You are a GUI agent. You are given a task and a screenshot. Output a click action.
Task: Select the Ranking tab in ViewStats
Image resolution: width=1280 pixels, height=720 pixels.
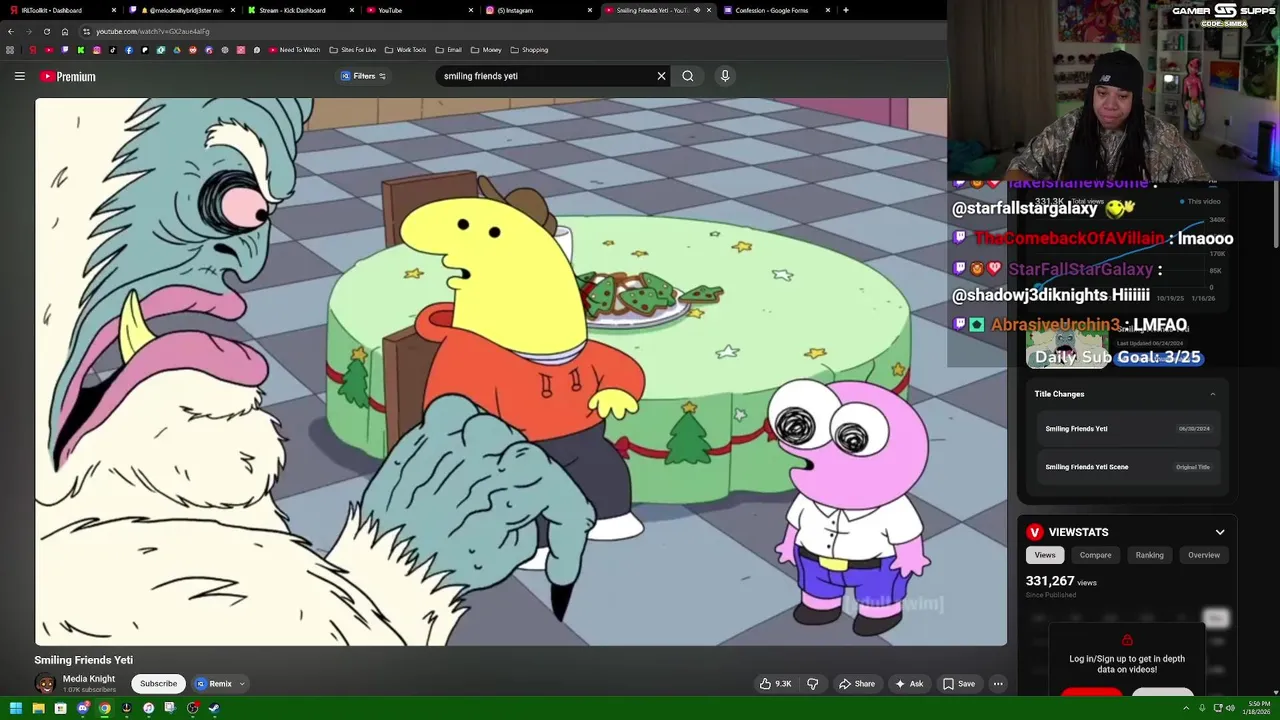1149,555
